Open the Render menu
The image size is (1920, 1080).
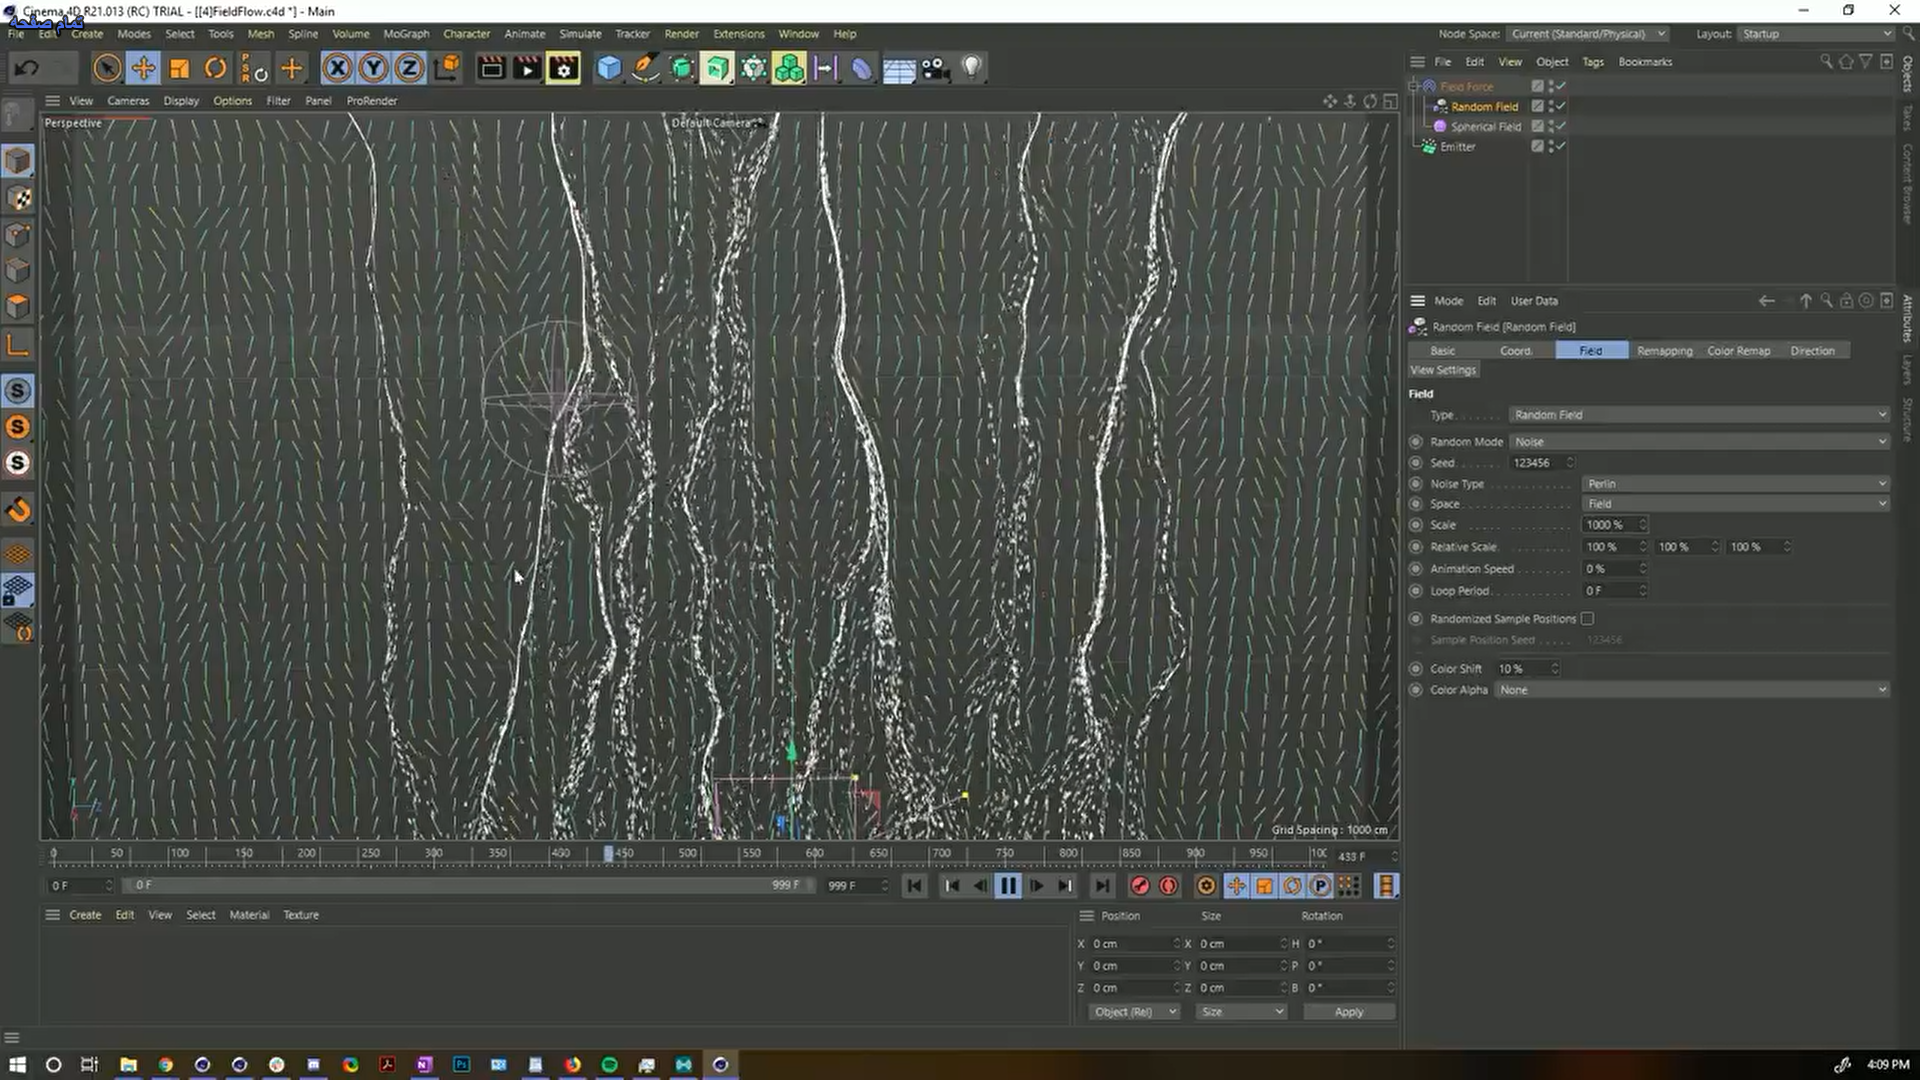[x=681, y=34]
